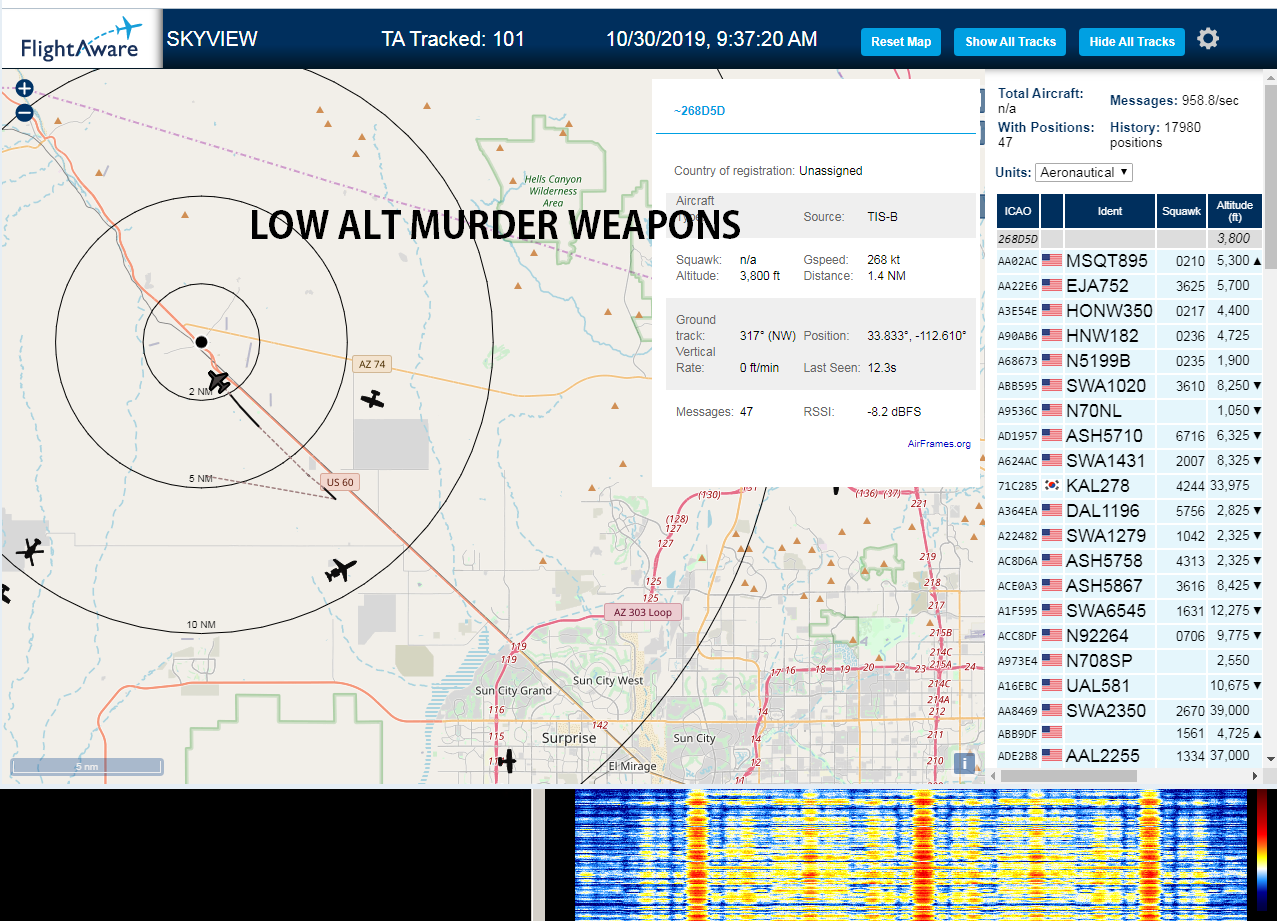The width and height of the screenshot is (1277, 921).
Task: Click the table scrollbar right arrow
Action: click(1256, 776)
